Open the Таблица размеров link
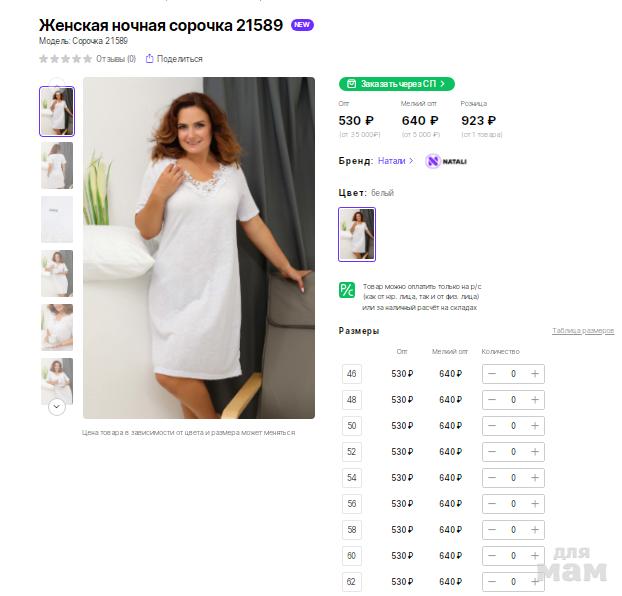 pos(583,331)
